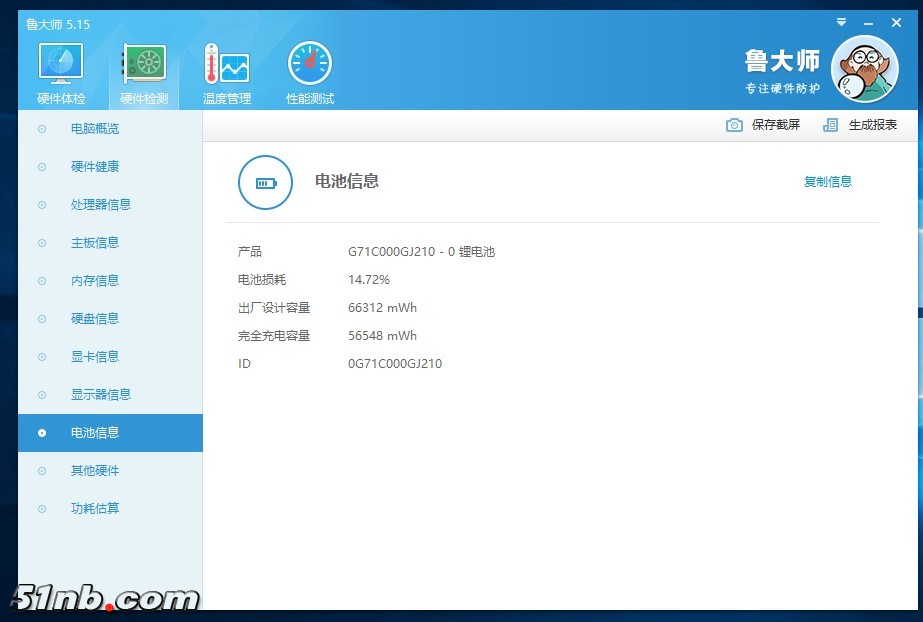The height and width of the screenshot is (622, 923).
Task: Open 功耗估算 in the sidebar
Action: pos(95,509)
